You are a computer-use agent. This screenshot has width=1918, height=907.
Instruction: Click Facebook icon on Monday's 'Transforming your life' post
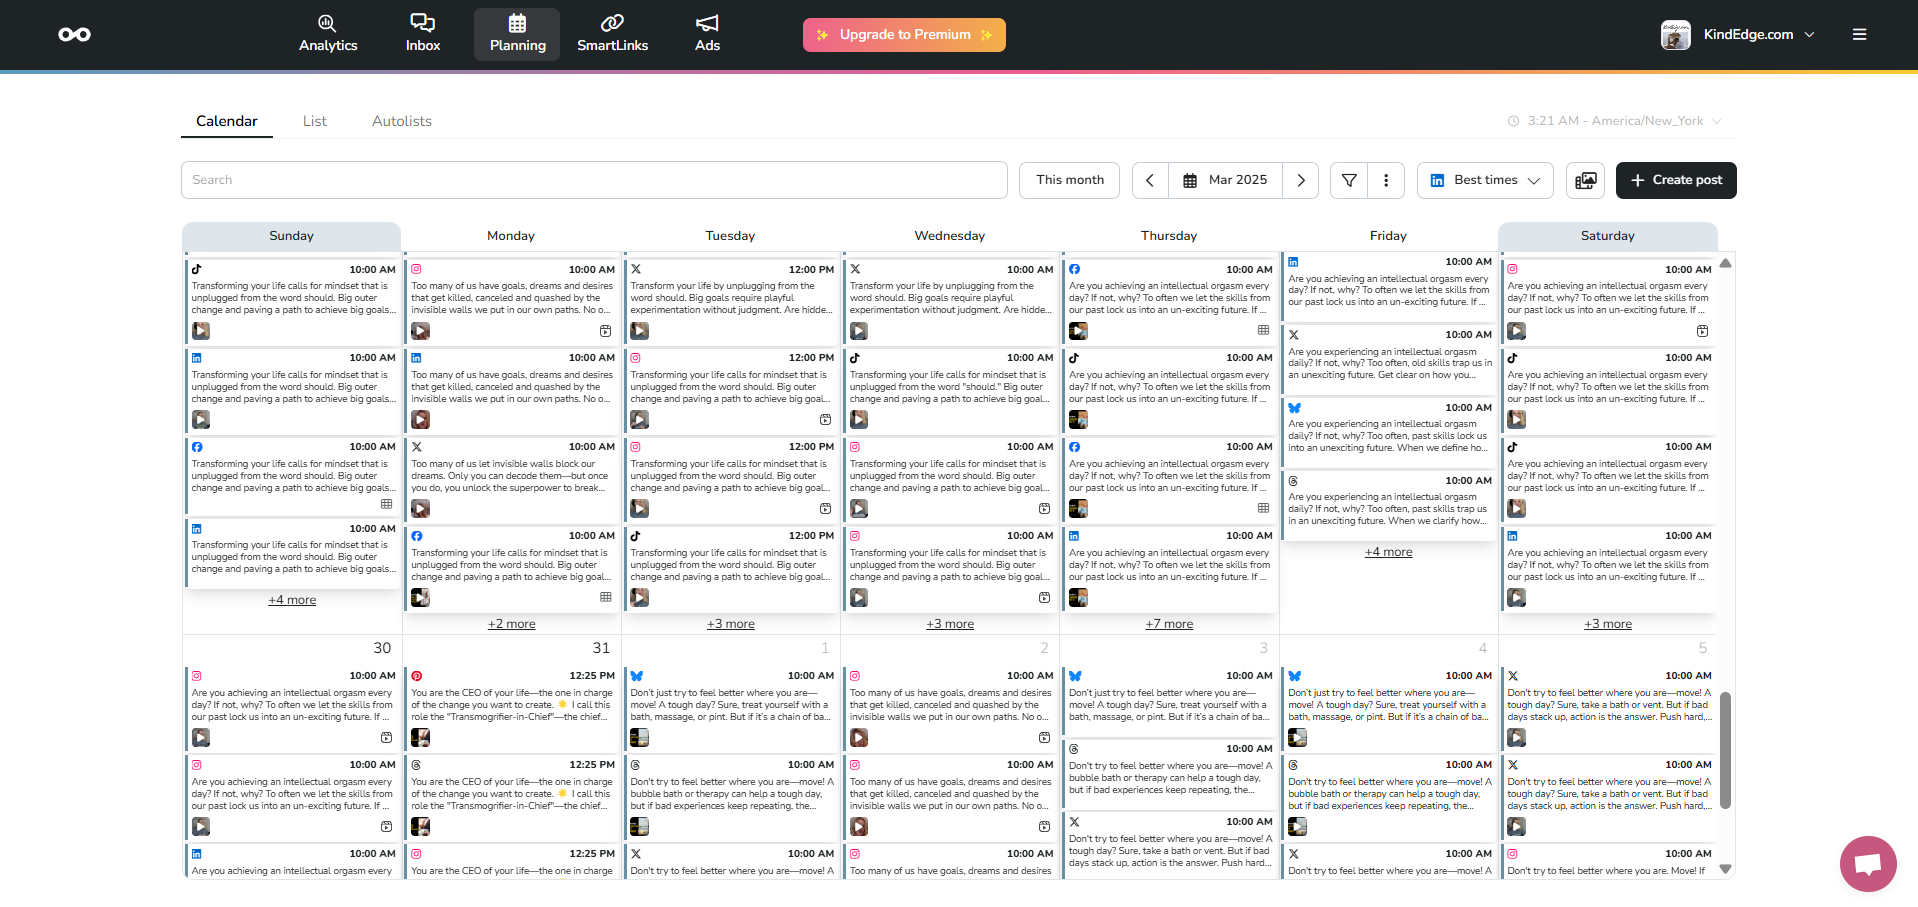pyautogui.click(x=417, y=536)
